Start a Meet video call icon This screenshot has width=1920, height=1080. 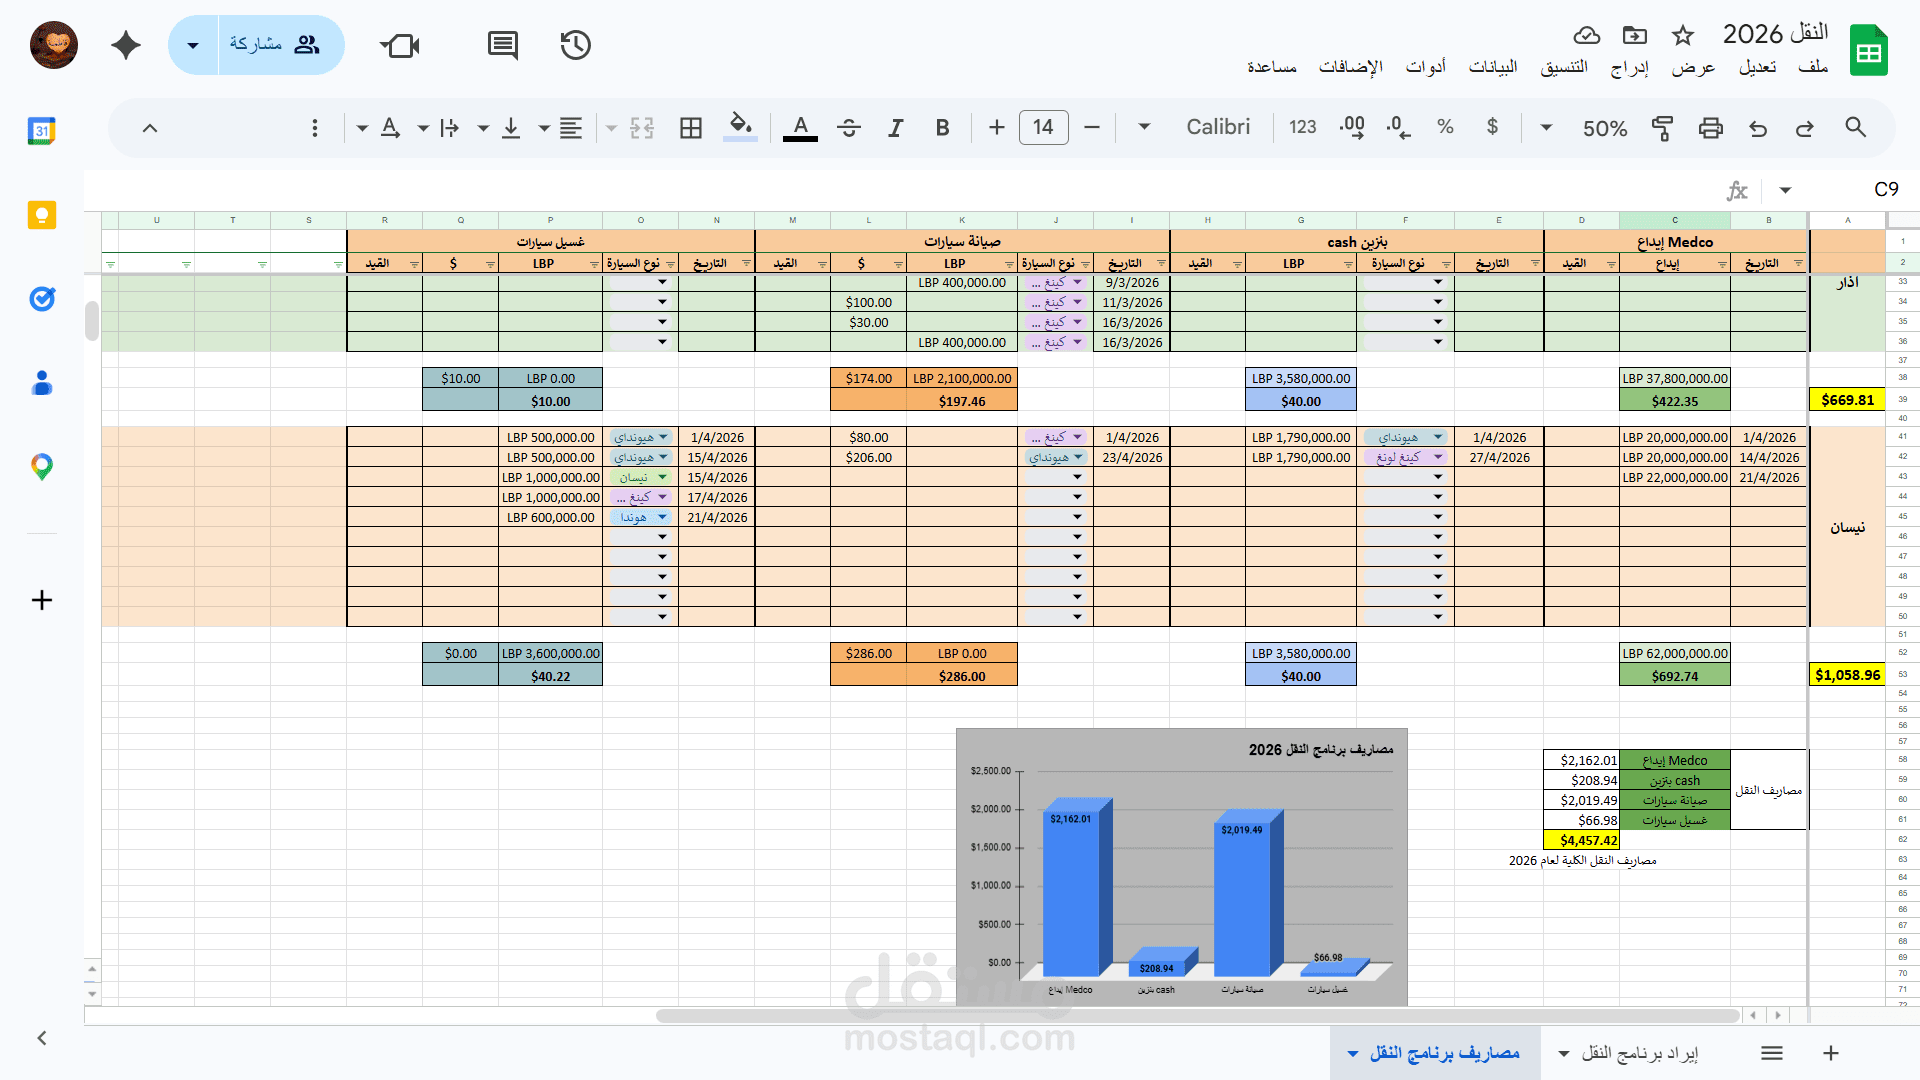point(400,45)
